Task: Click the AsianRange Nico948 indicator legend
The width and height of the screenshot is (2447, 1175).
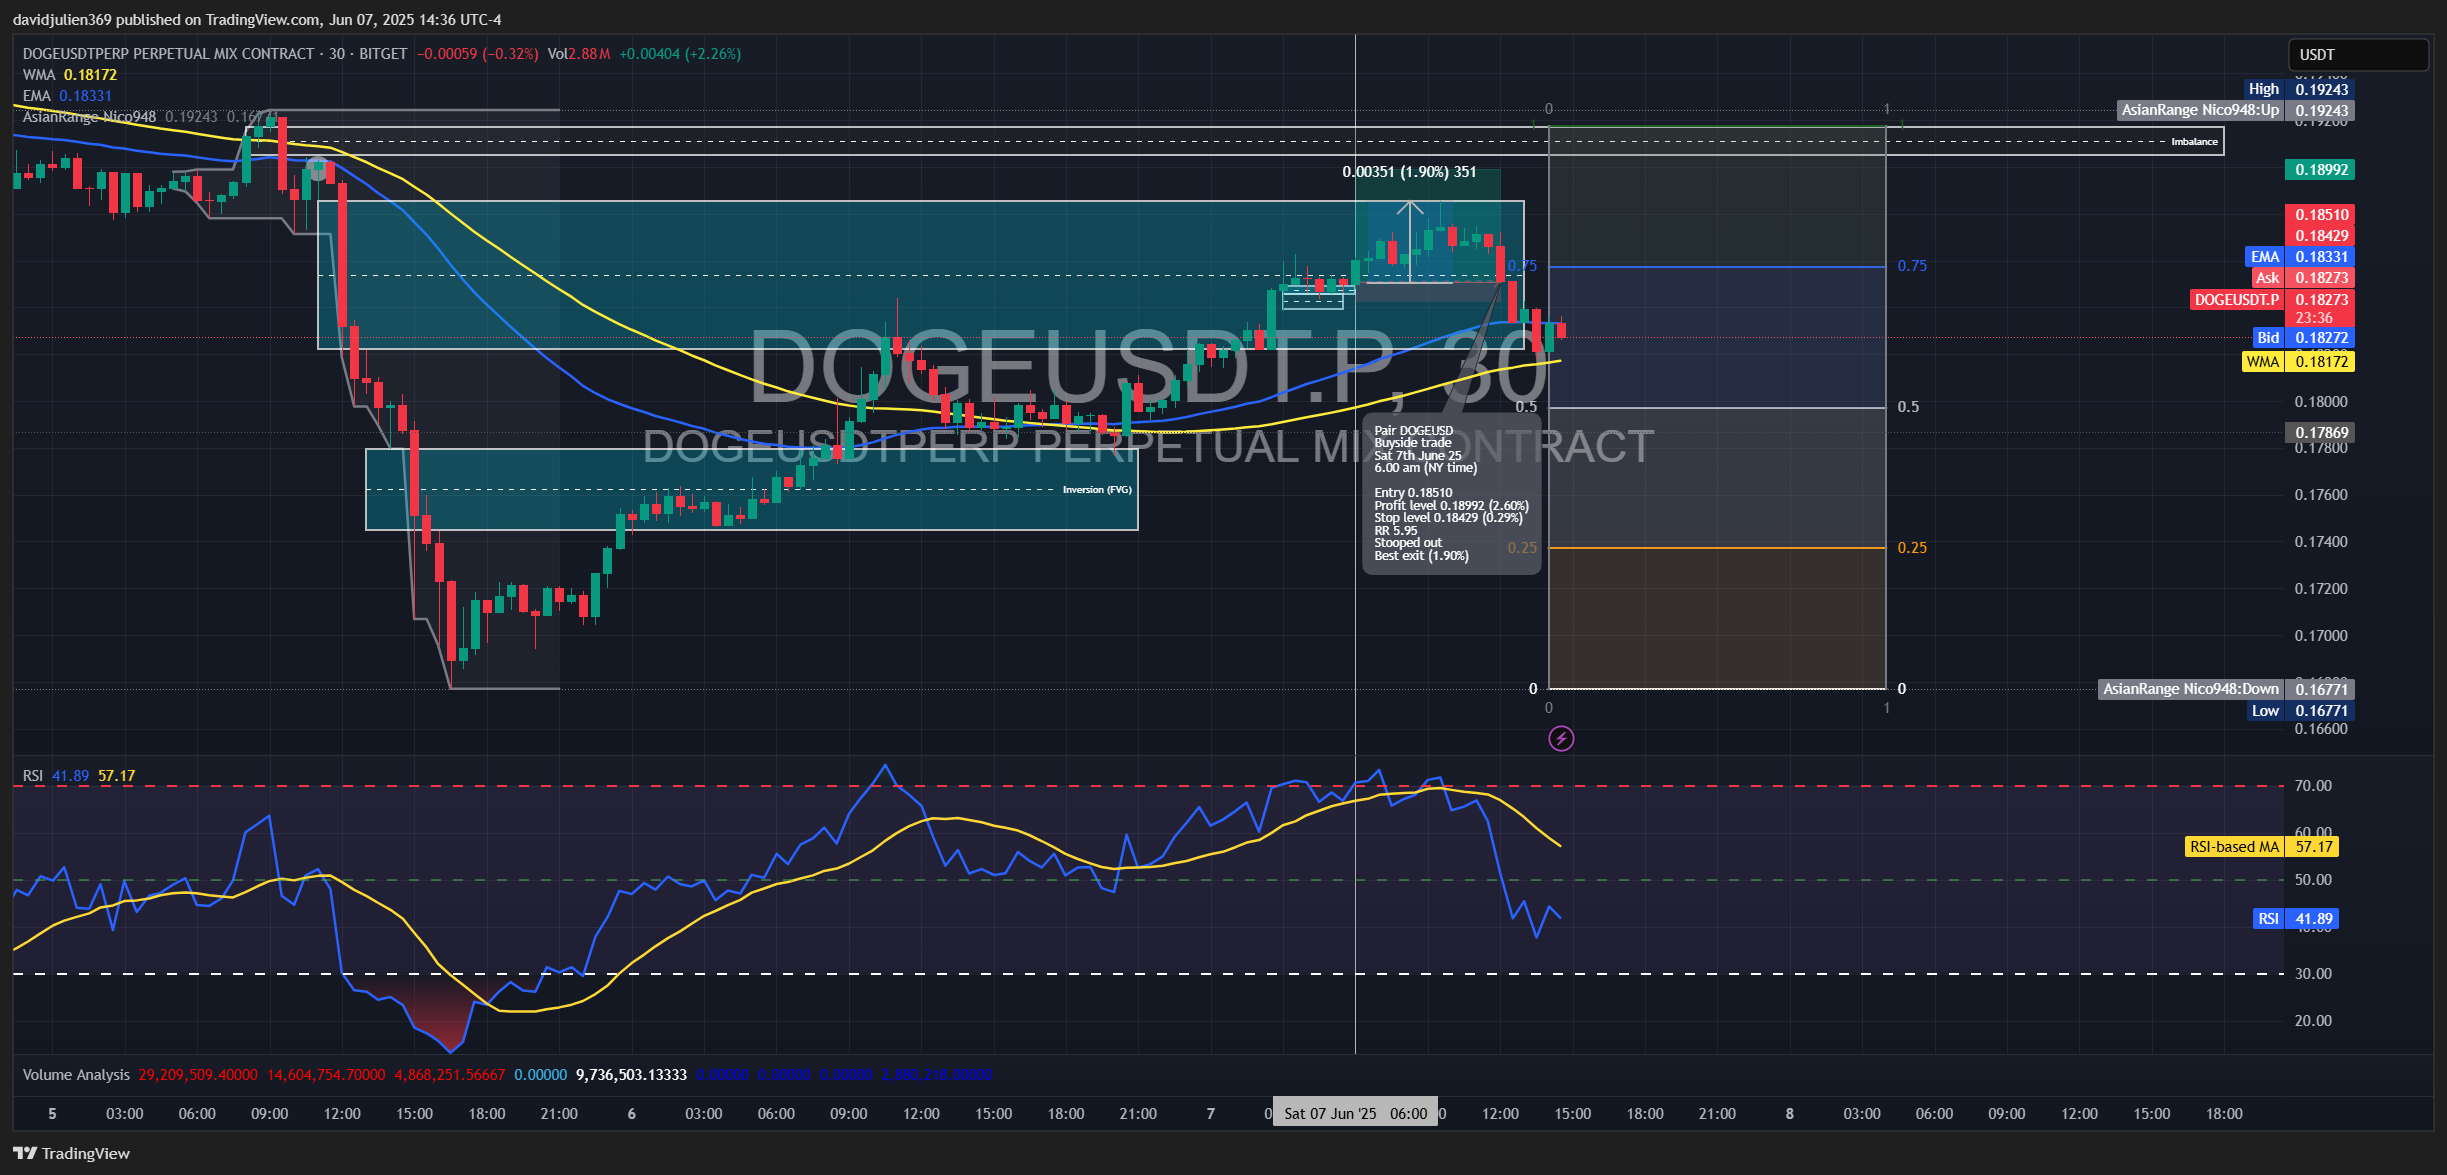Action: coord(89,117)
